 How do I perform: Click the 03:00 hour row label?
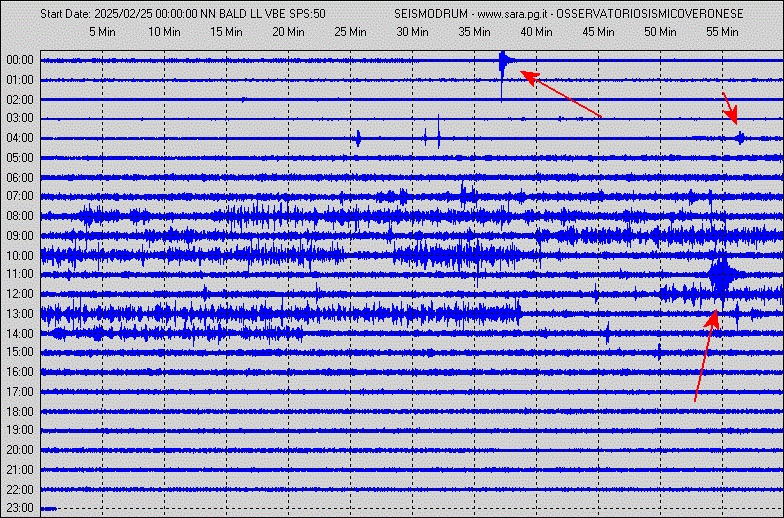pyautogui.click(x=20, y=118)
